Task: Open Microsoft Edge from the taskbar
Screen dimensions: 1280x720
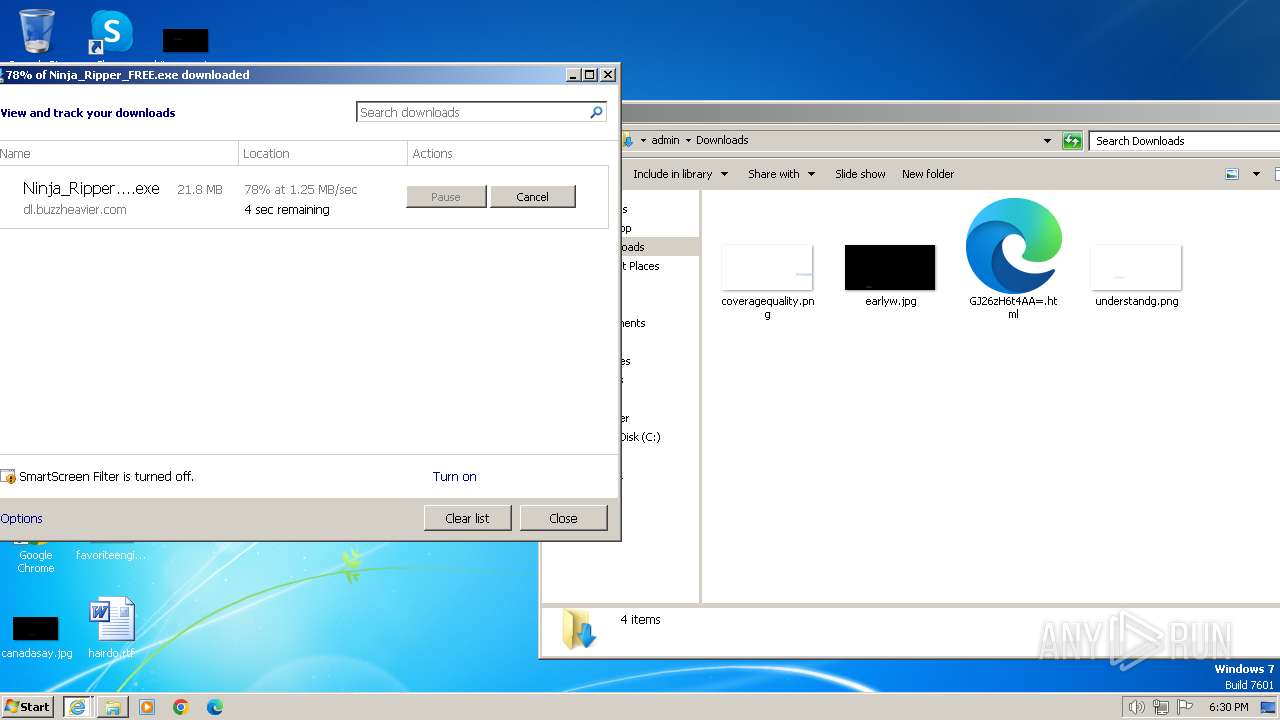Action: [215, 707]
